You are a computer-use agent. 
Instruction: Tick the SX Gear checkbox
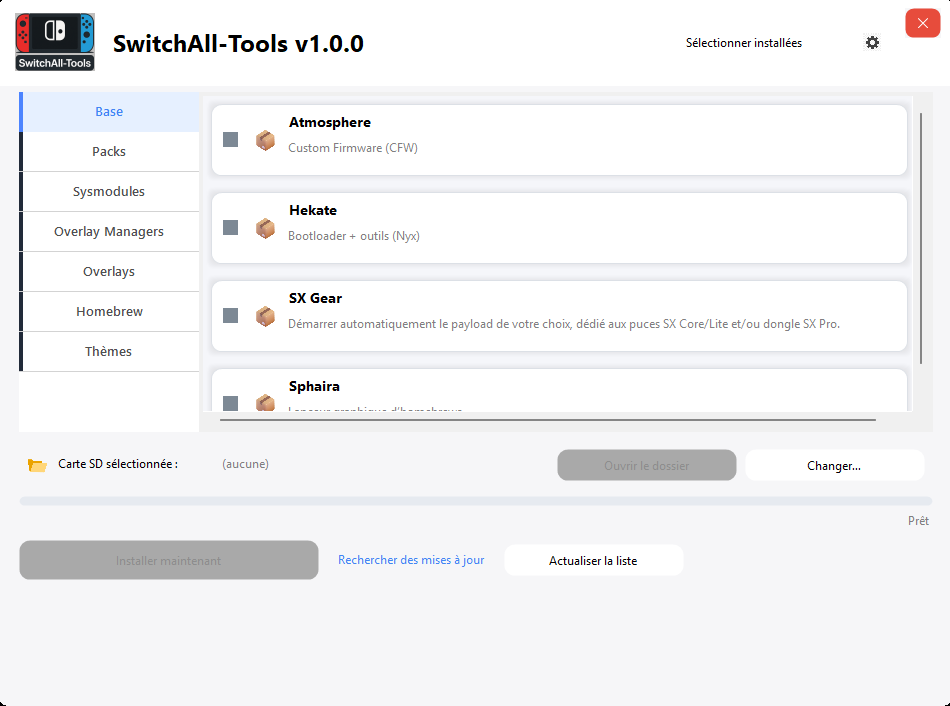(x=230, y=316)
